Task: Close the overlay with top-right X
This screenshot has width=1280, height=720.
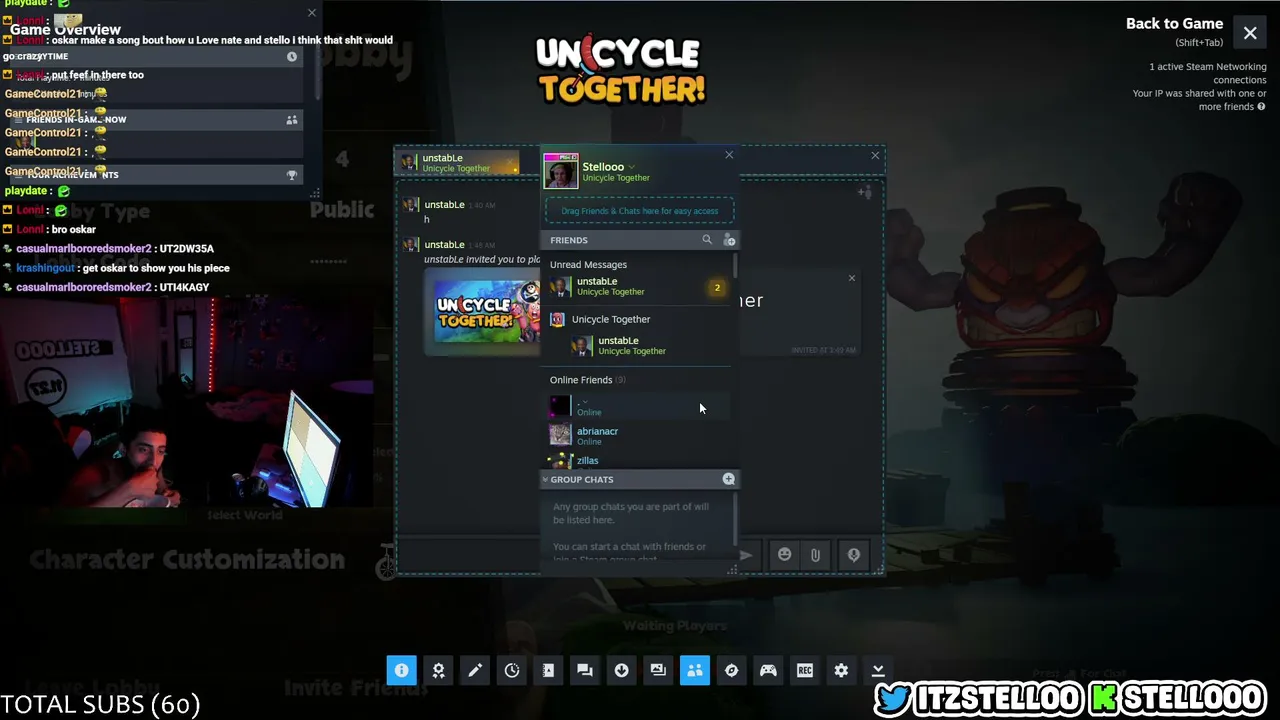Action: coord(1250,33)
